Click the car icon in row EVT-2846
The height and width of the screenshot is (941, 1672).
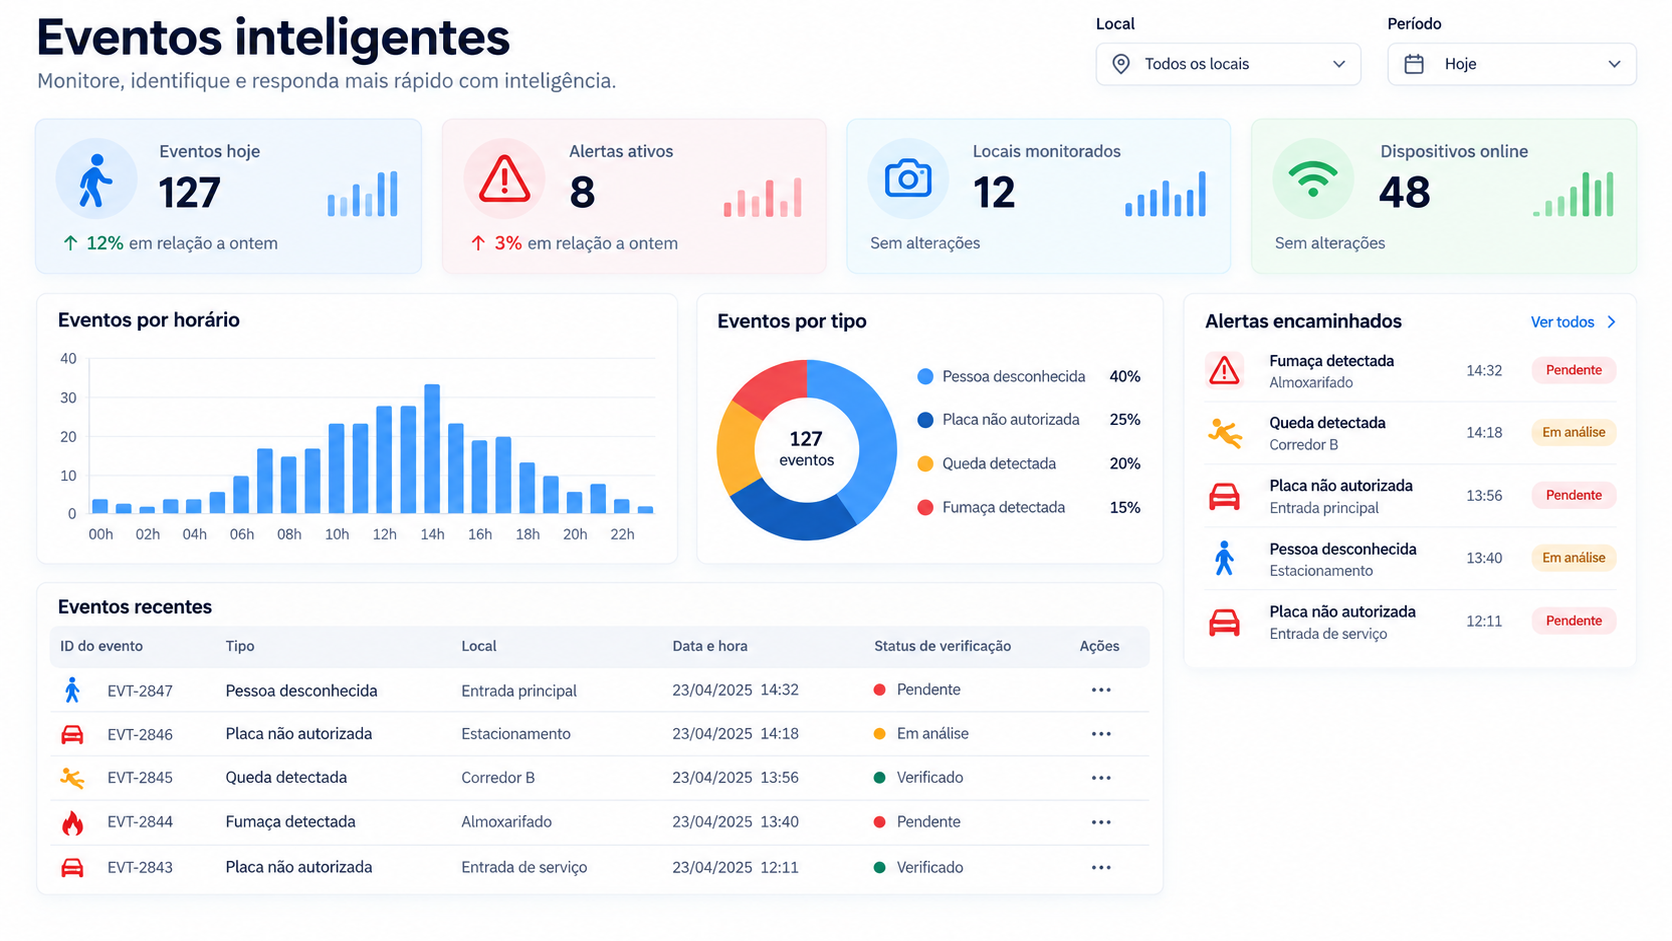click(x=72, y=735)
